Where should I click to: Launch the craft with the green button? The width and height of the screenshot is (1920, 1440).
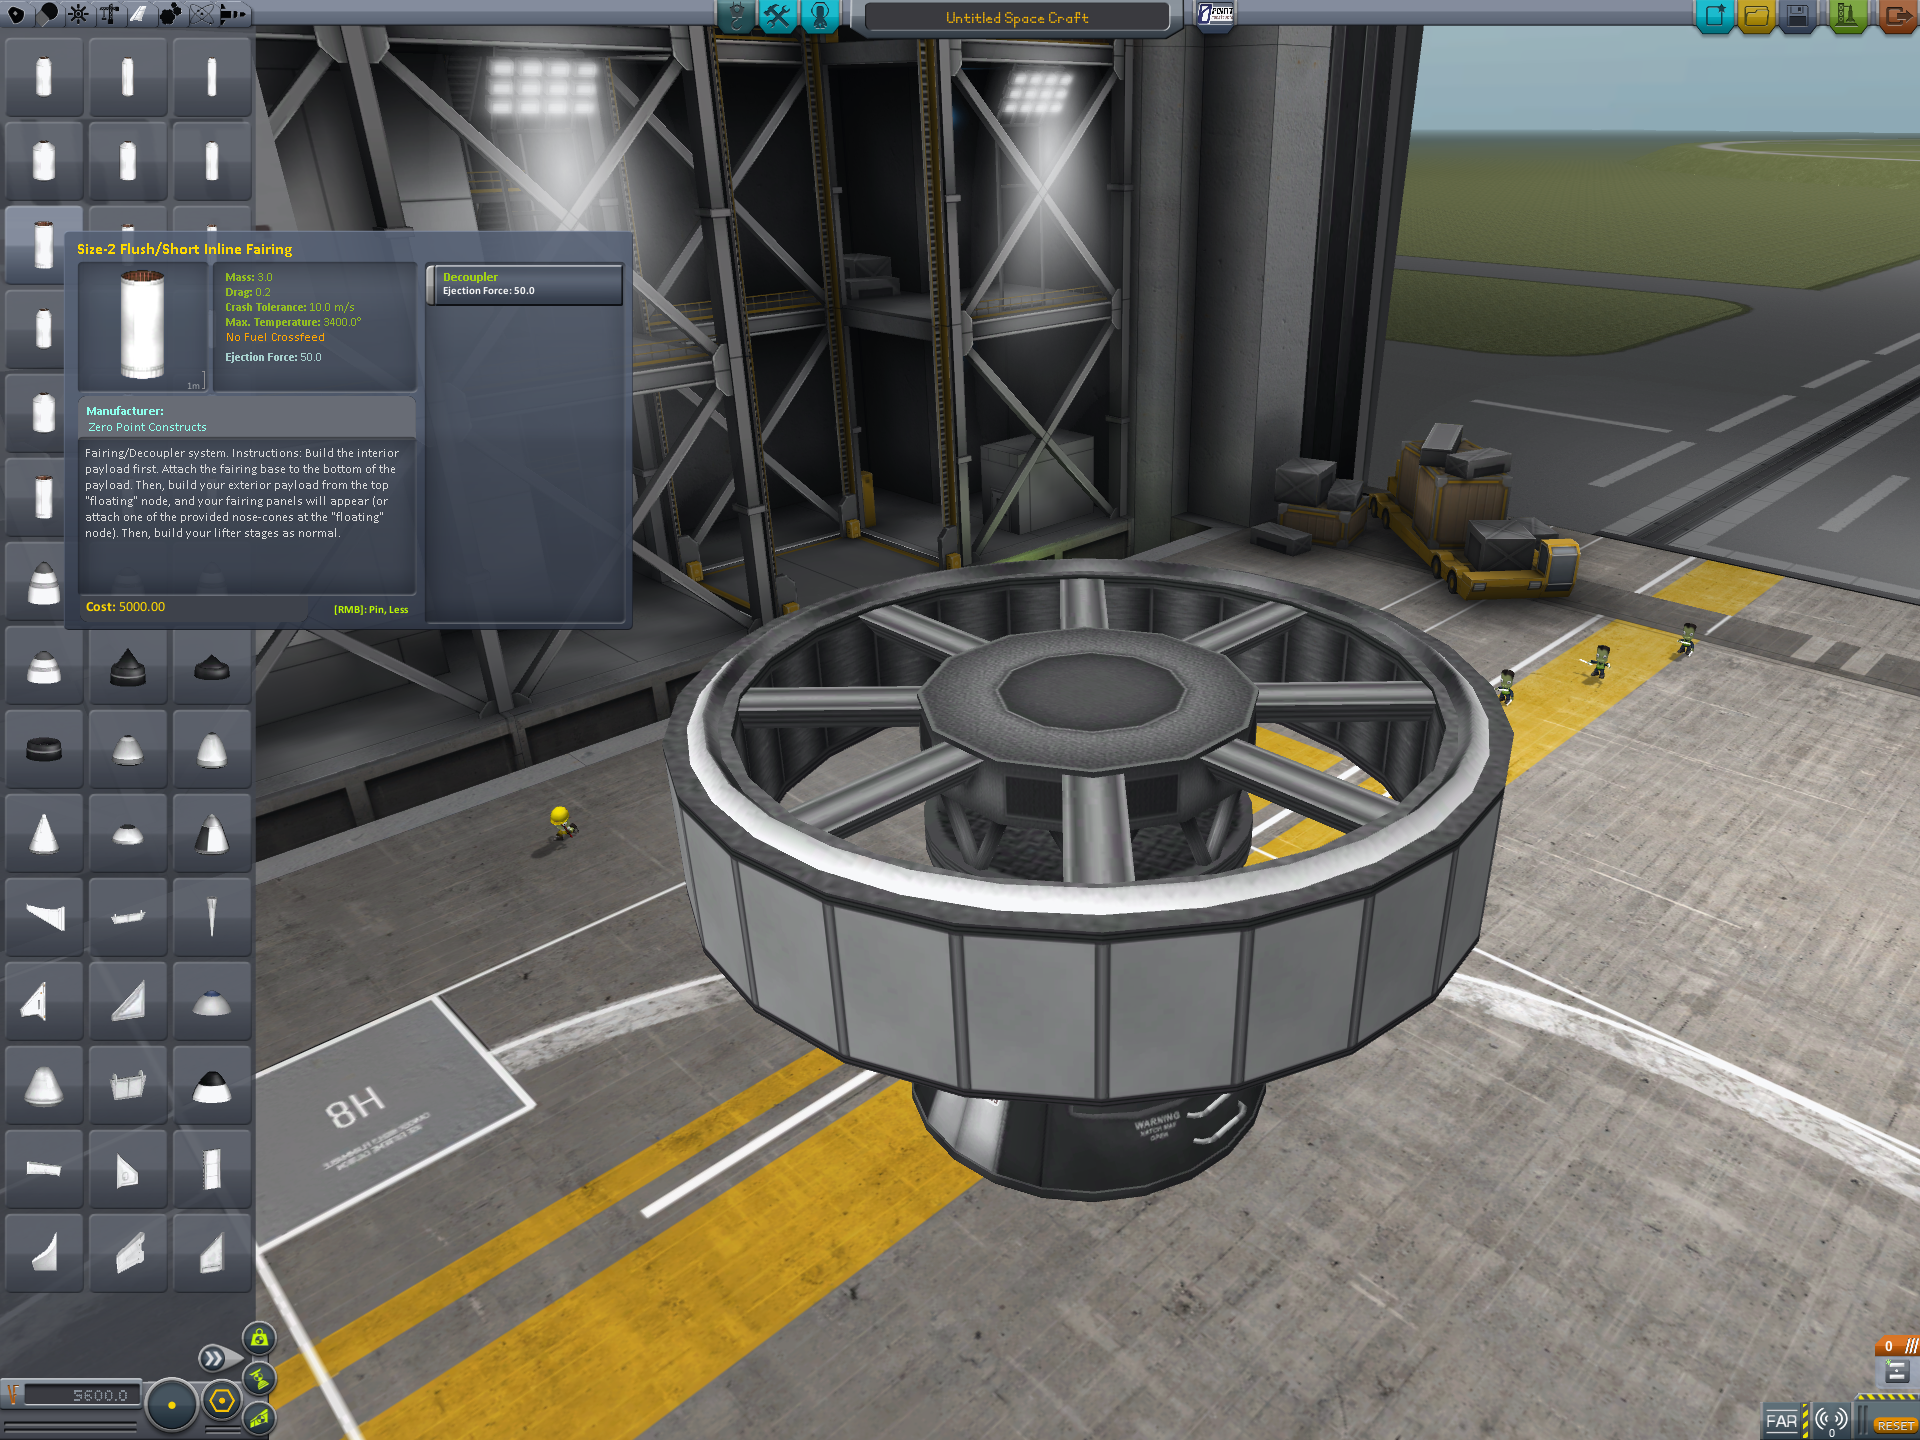(x=1847, y=16)
